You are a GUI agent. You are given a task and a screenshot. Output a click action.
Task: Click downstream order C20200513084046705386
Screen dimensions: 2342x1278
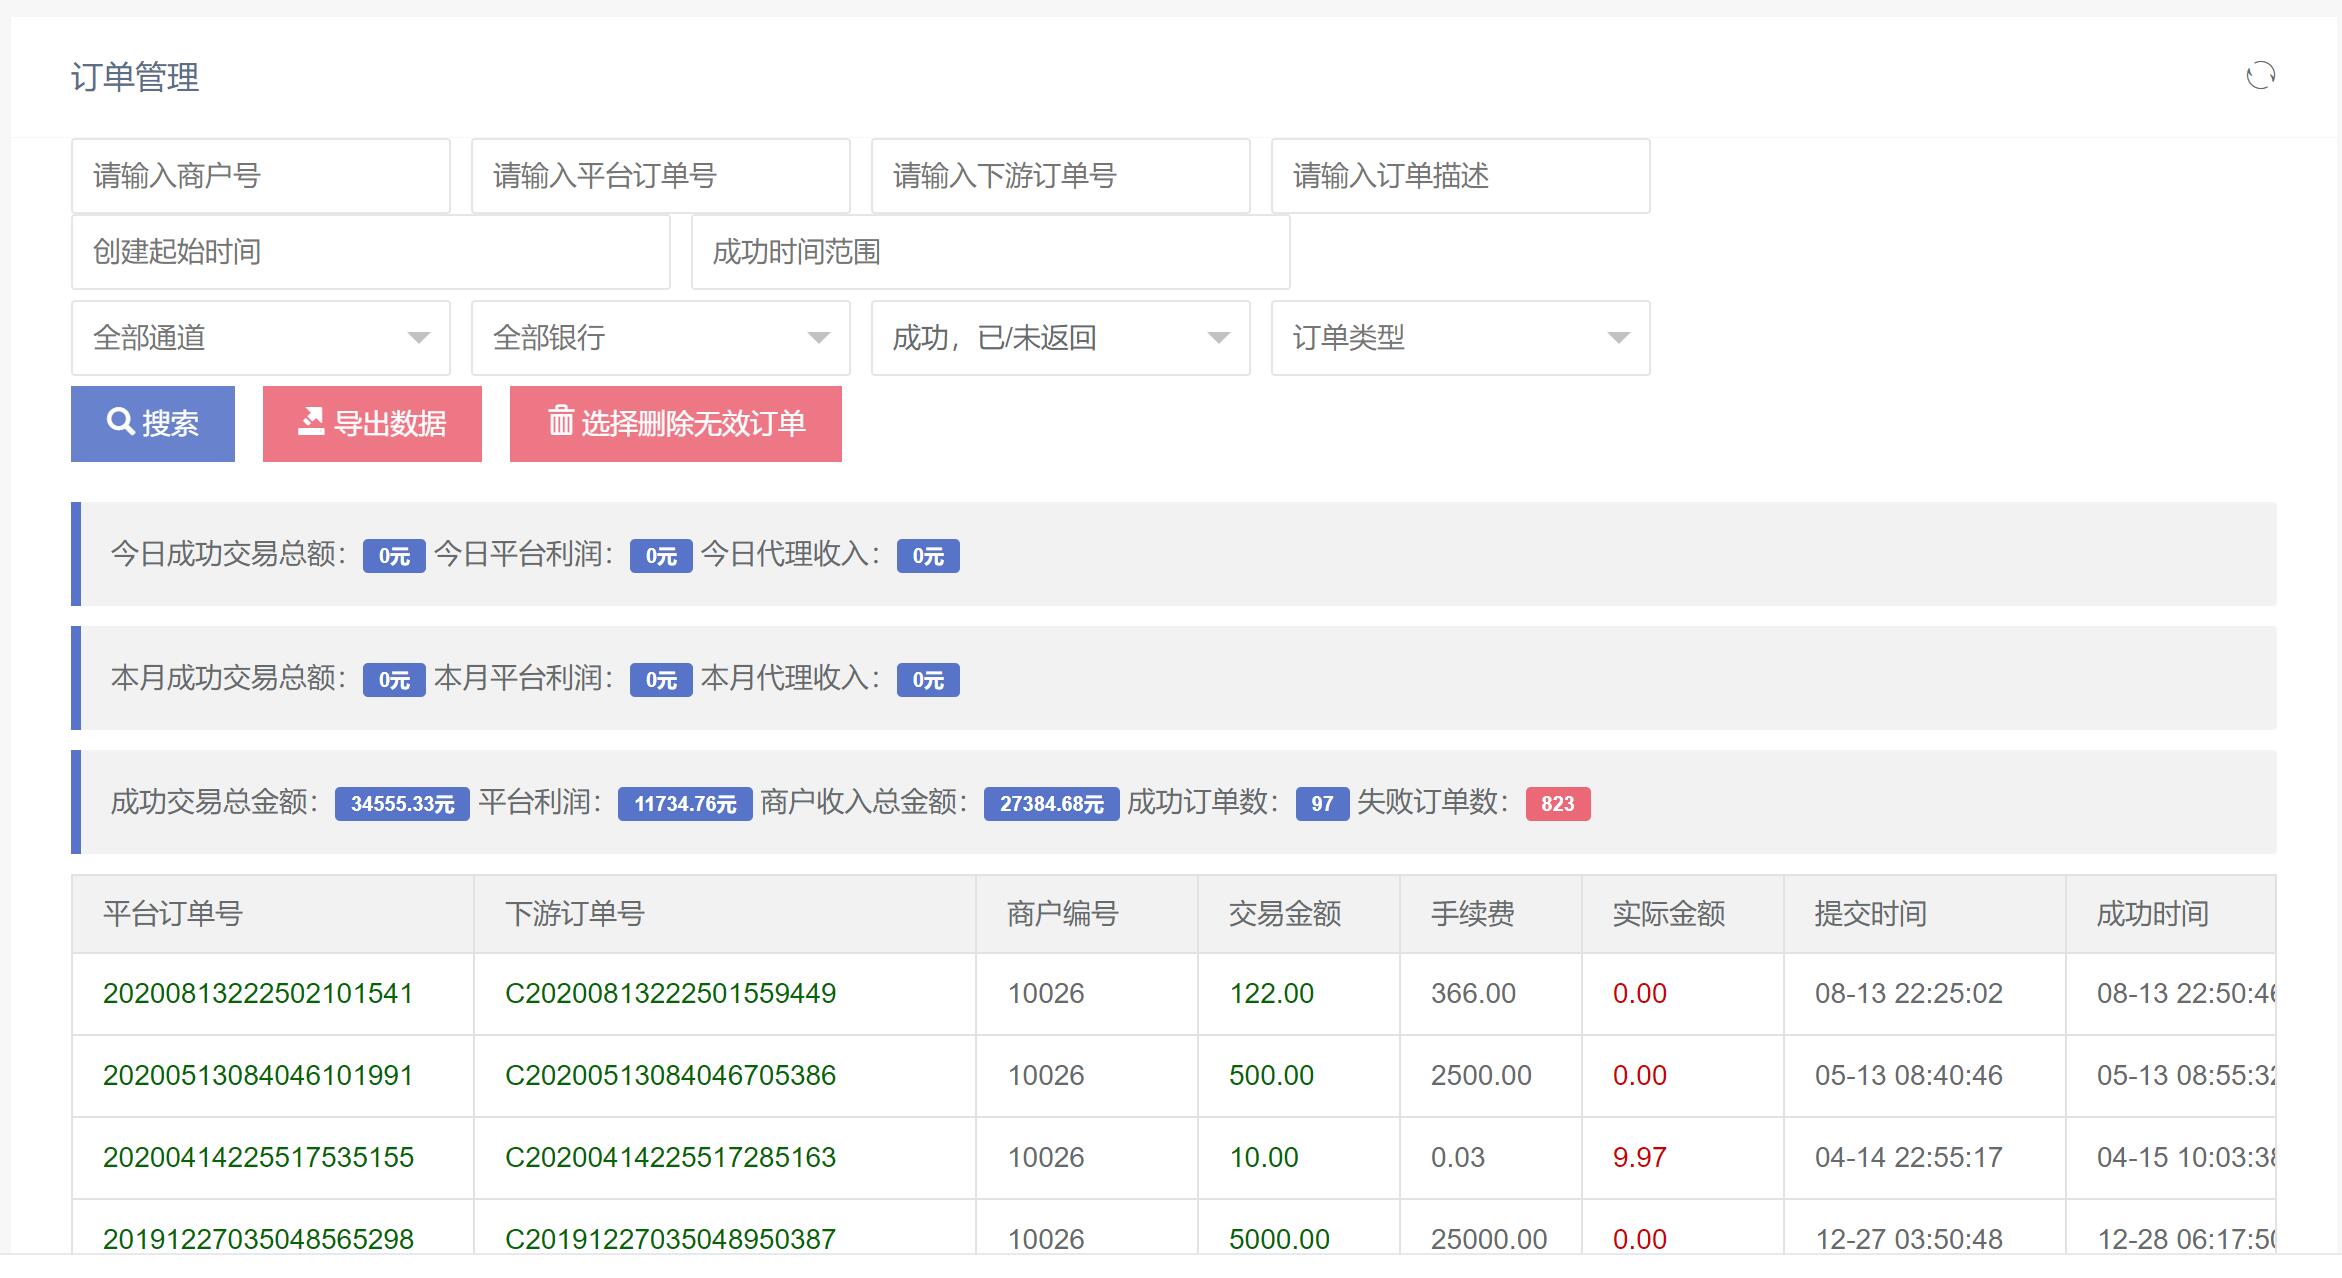[x=670, y=1076]
